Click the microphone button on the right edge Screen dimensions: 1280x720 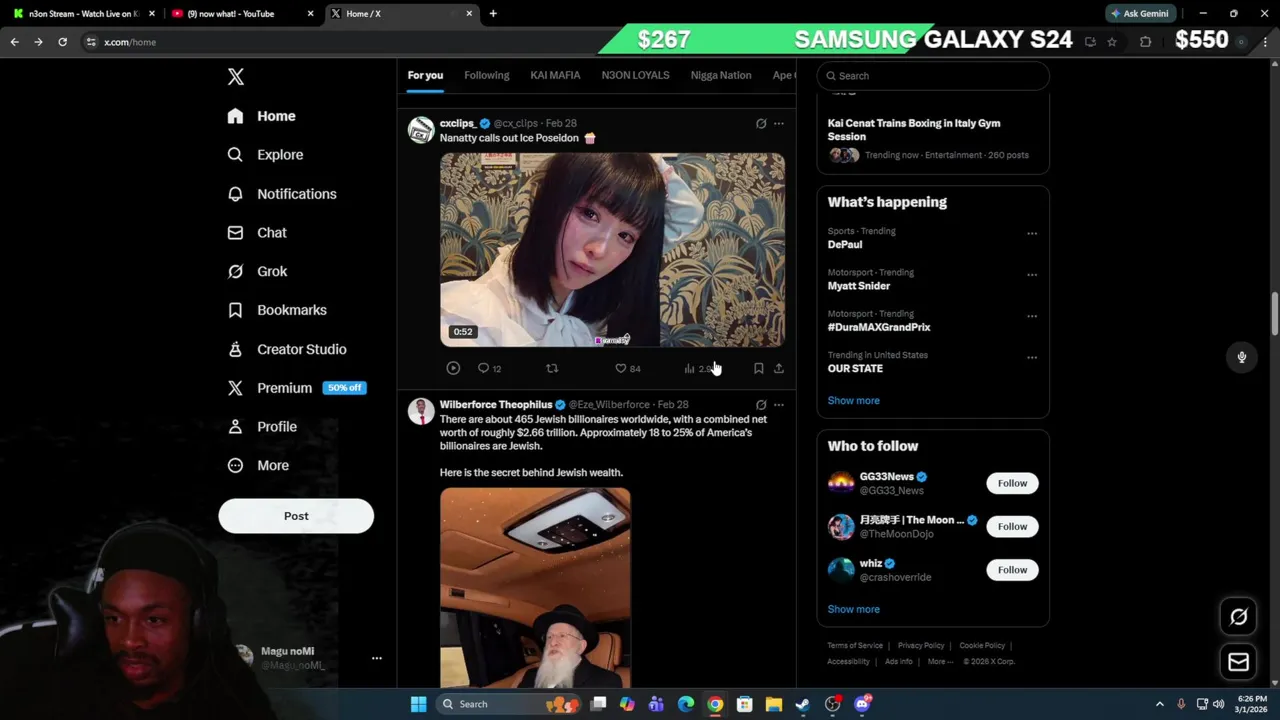point(1242,357)
